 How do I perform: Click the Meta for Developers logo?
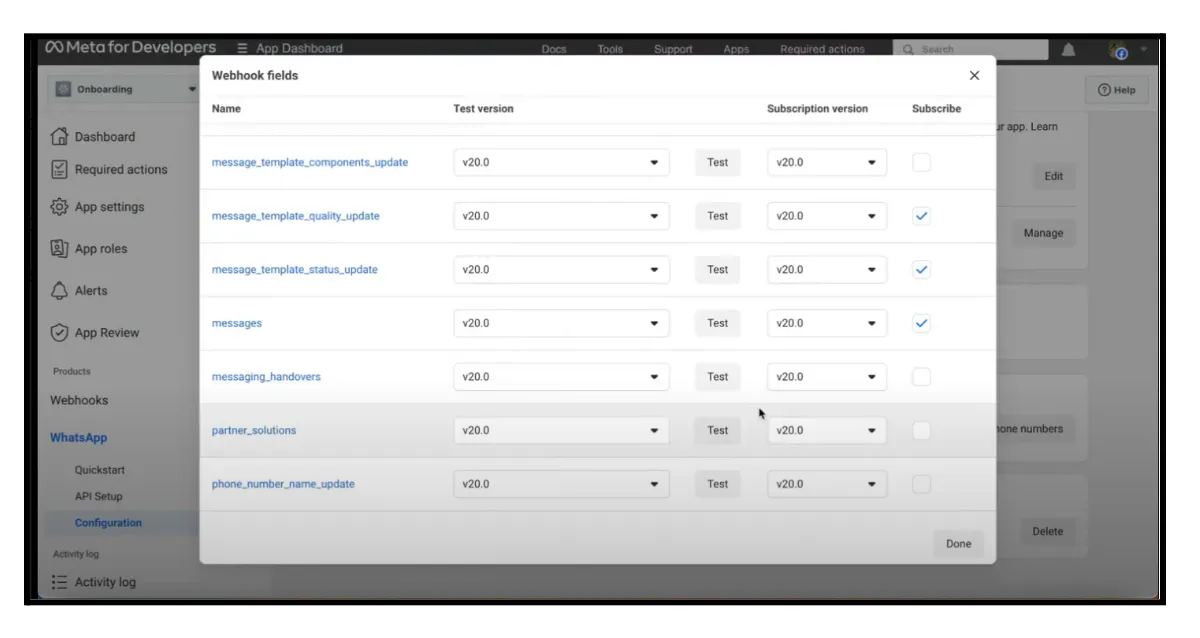click(130, 48)
